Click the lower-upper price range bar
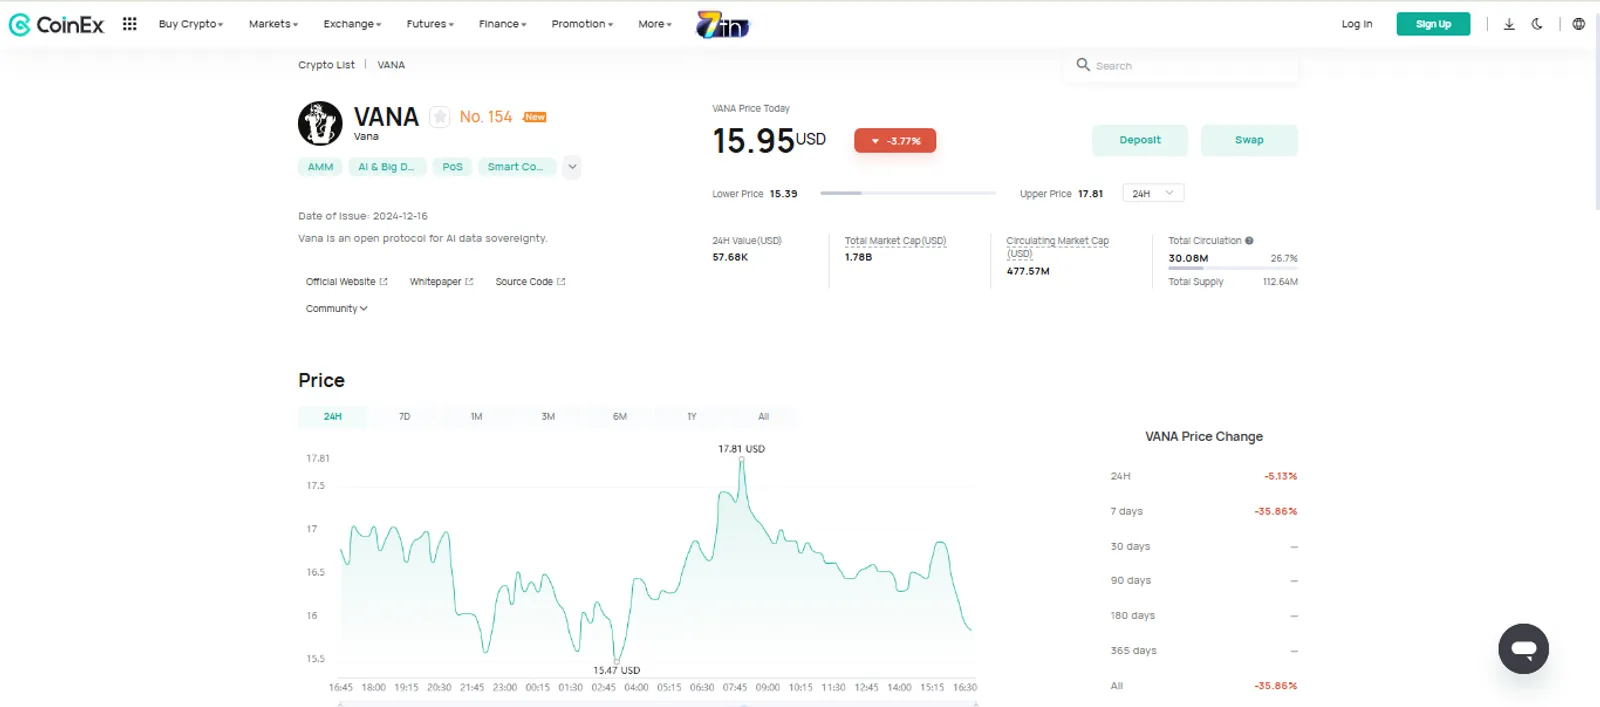This screenshot has height=707, width=1600. pos(908,193)
